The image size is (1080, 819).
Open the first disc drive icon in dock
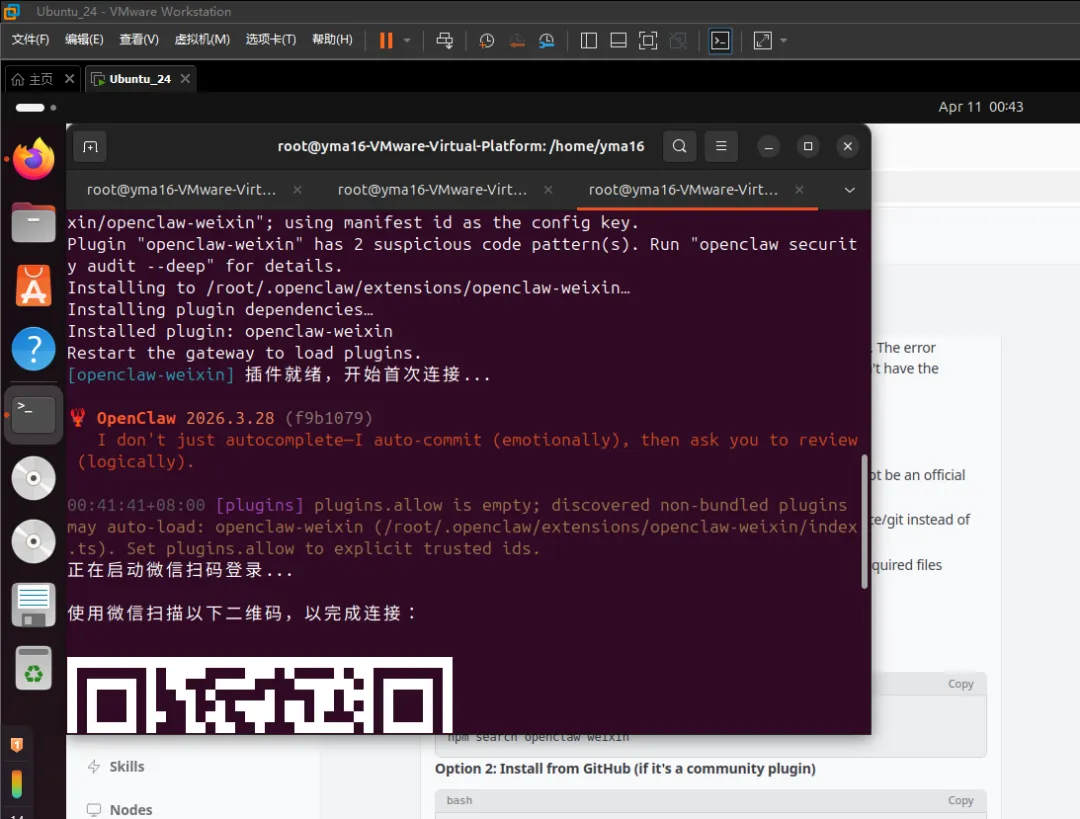click(x=33, y=478)
